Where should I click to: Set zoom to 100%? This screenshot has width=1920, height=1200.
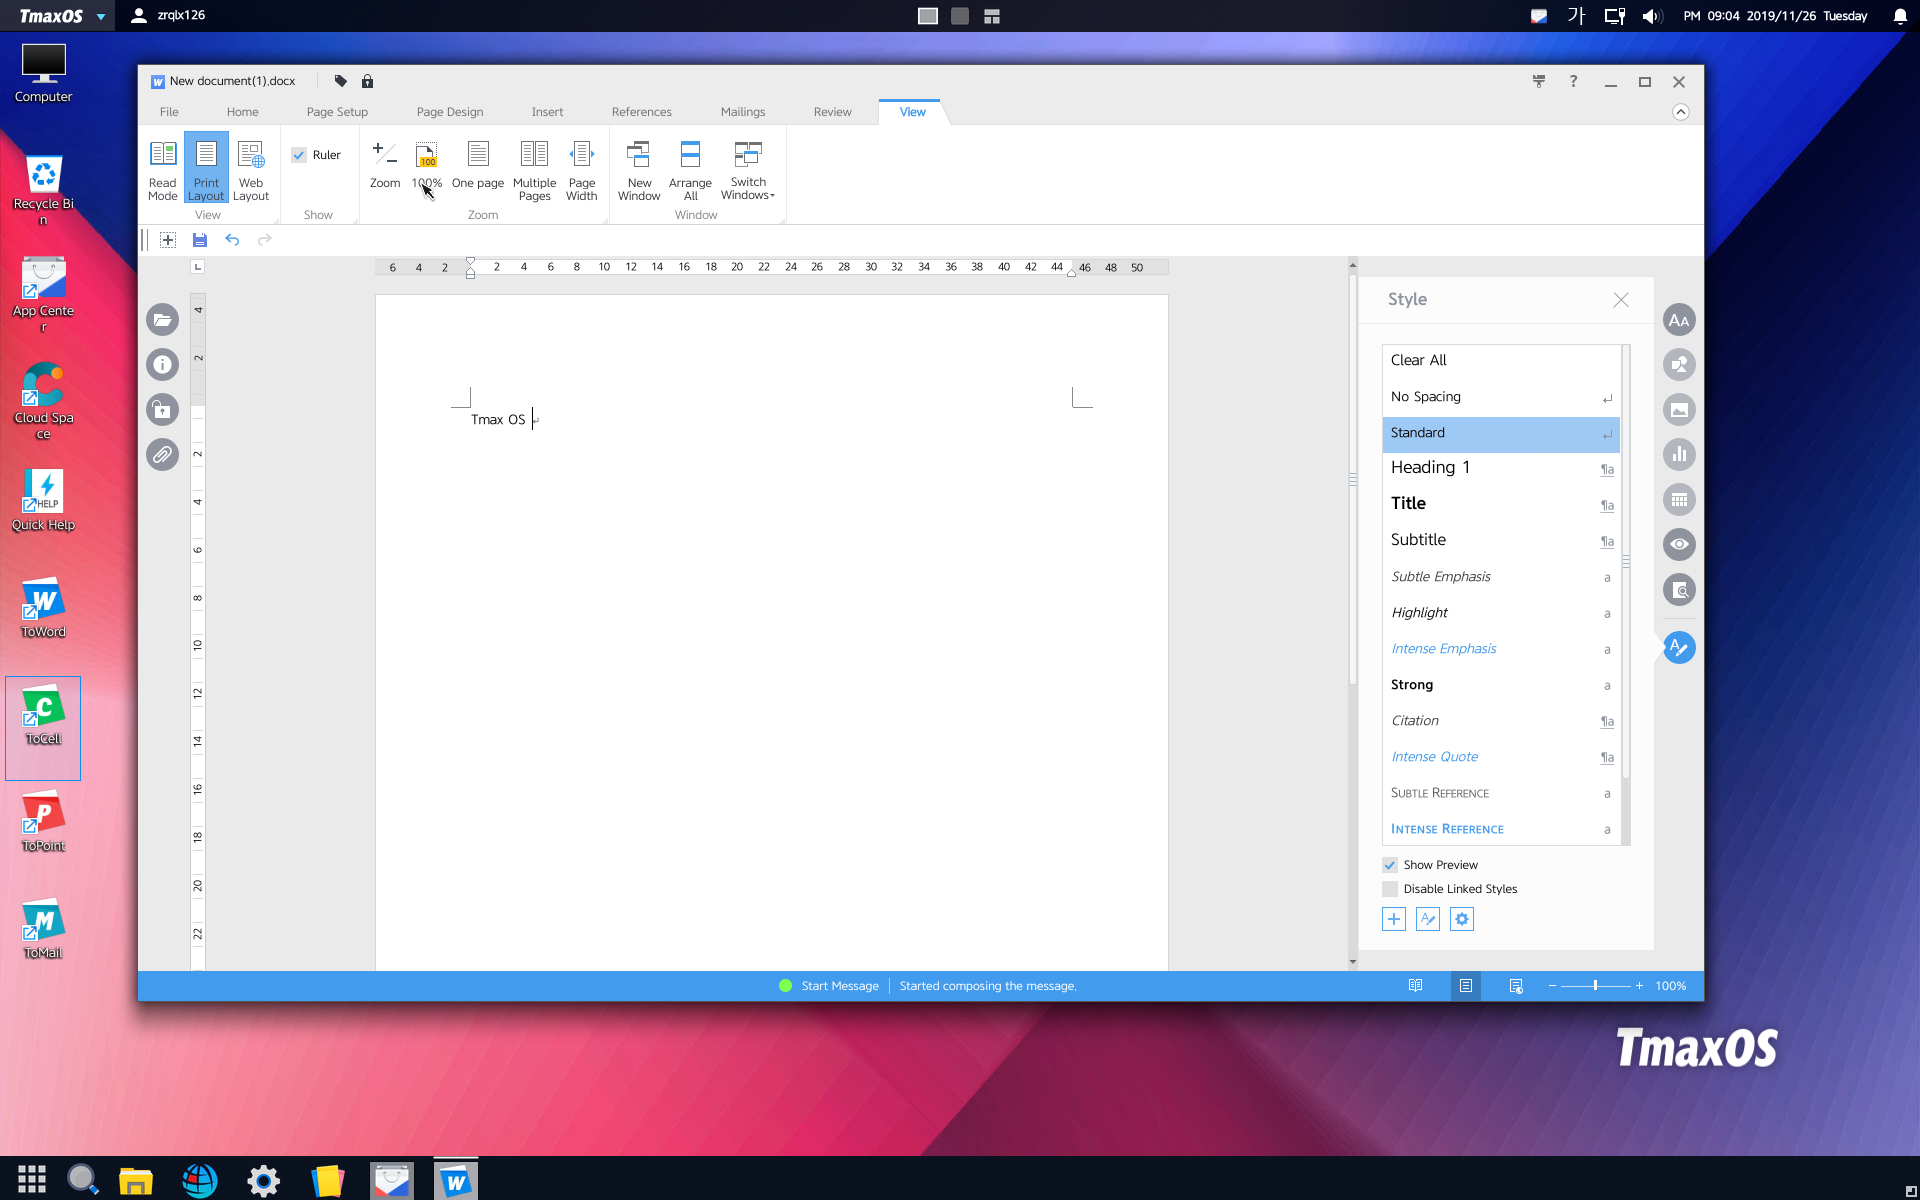coord(427,165)
